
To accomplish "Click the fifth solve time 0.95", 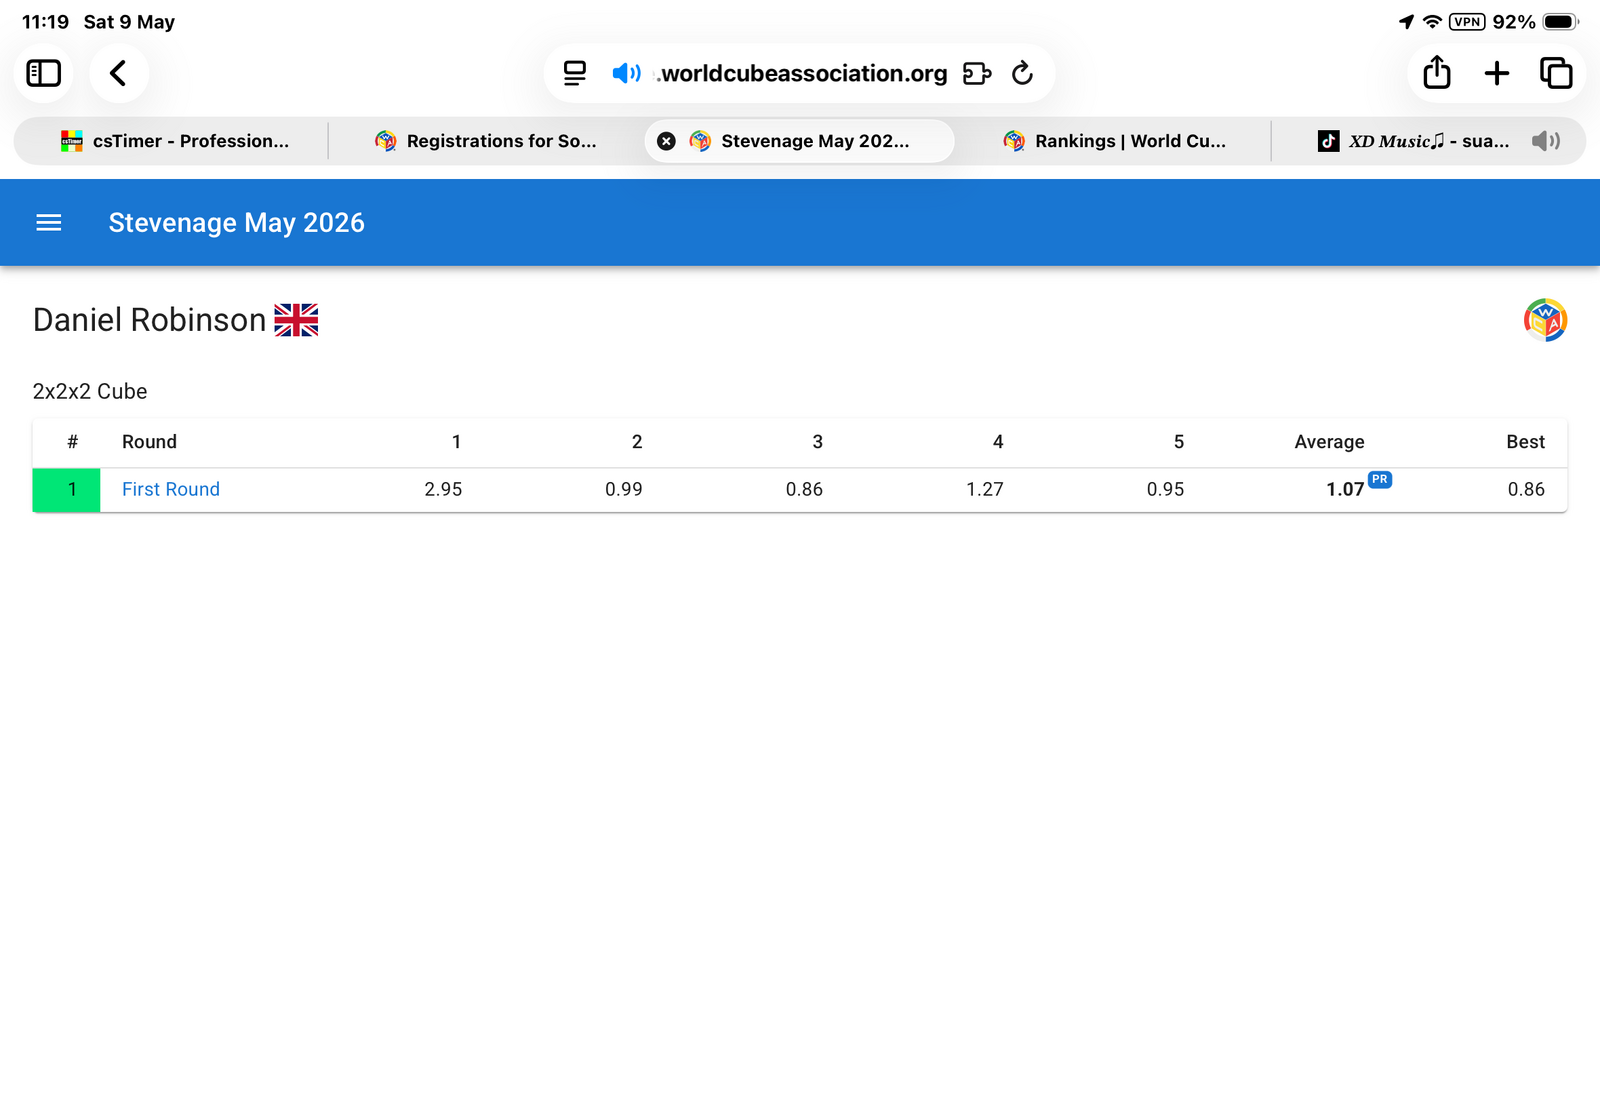I will [x=1166, y=489].
